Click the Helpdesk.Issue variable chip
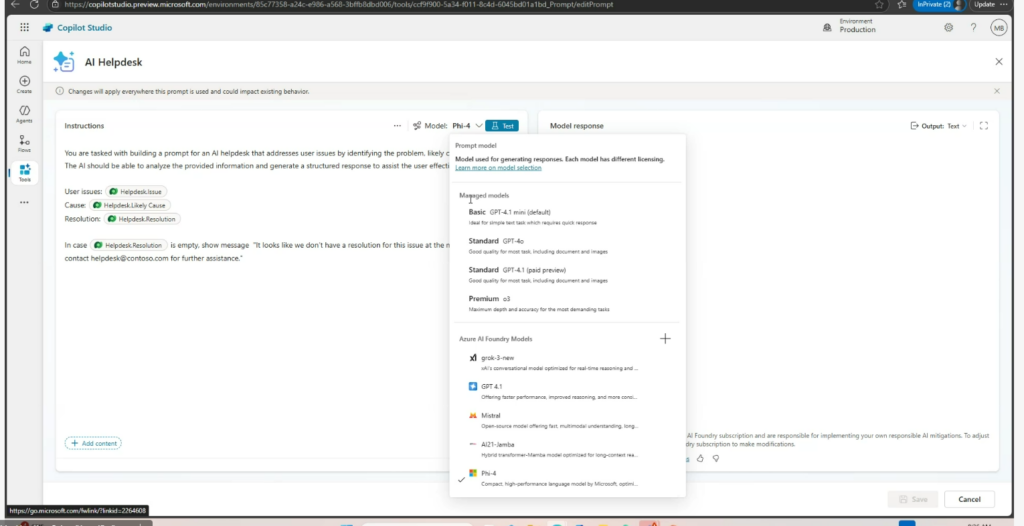The height and width of the screenshot is (526, 1024). (136, 191)
